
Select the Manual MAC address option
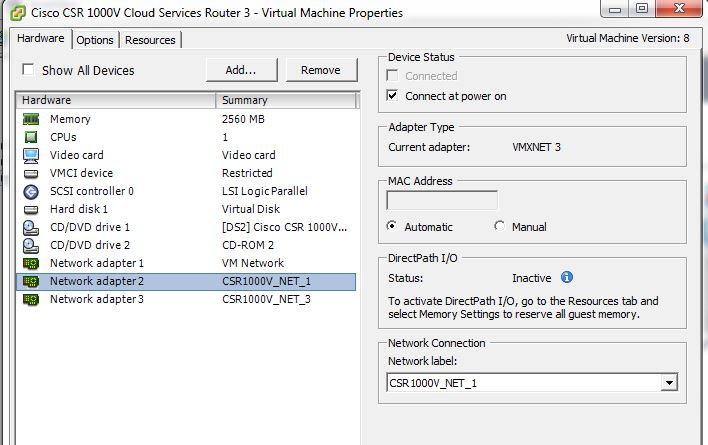499,226
